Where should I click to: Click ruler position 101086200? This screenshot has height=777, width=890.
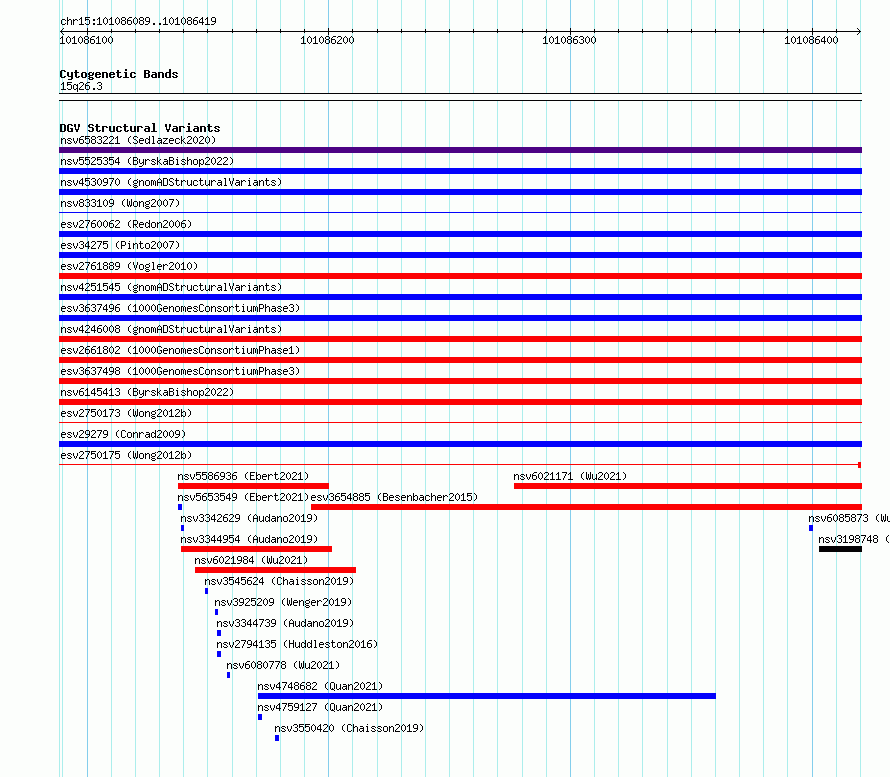328,40
